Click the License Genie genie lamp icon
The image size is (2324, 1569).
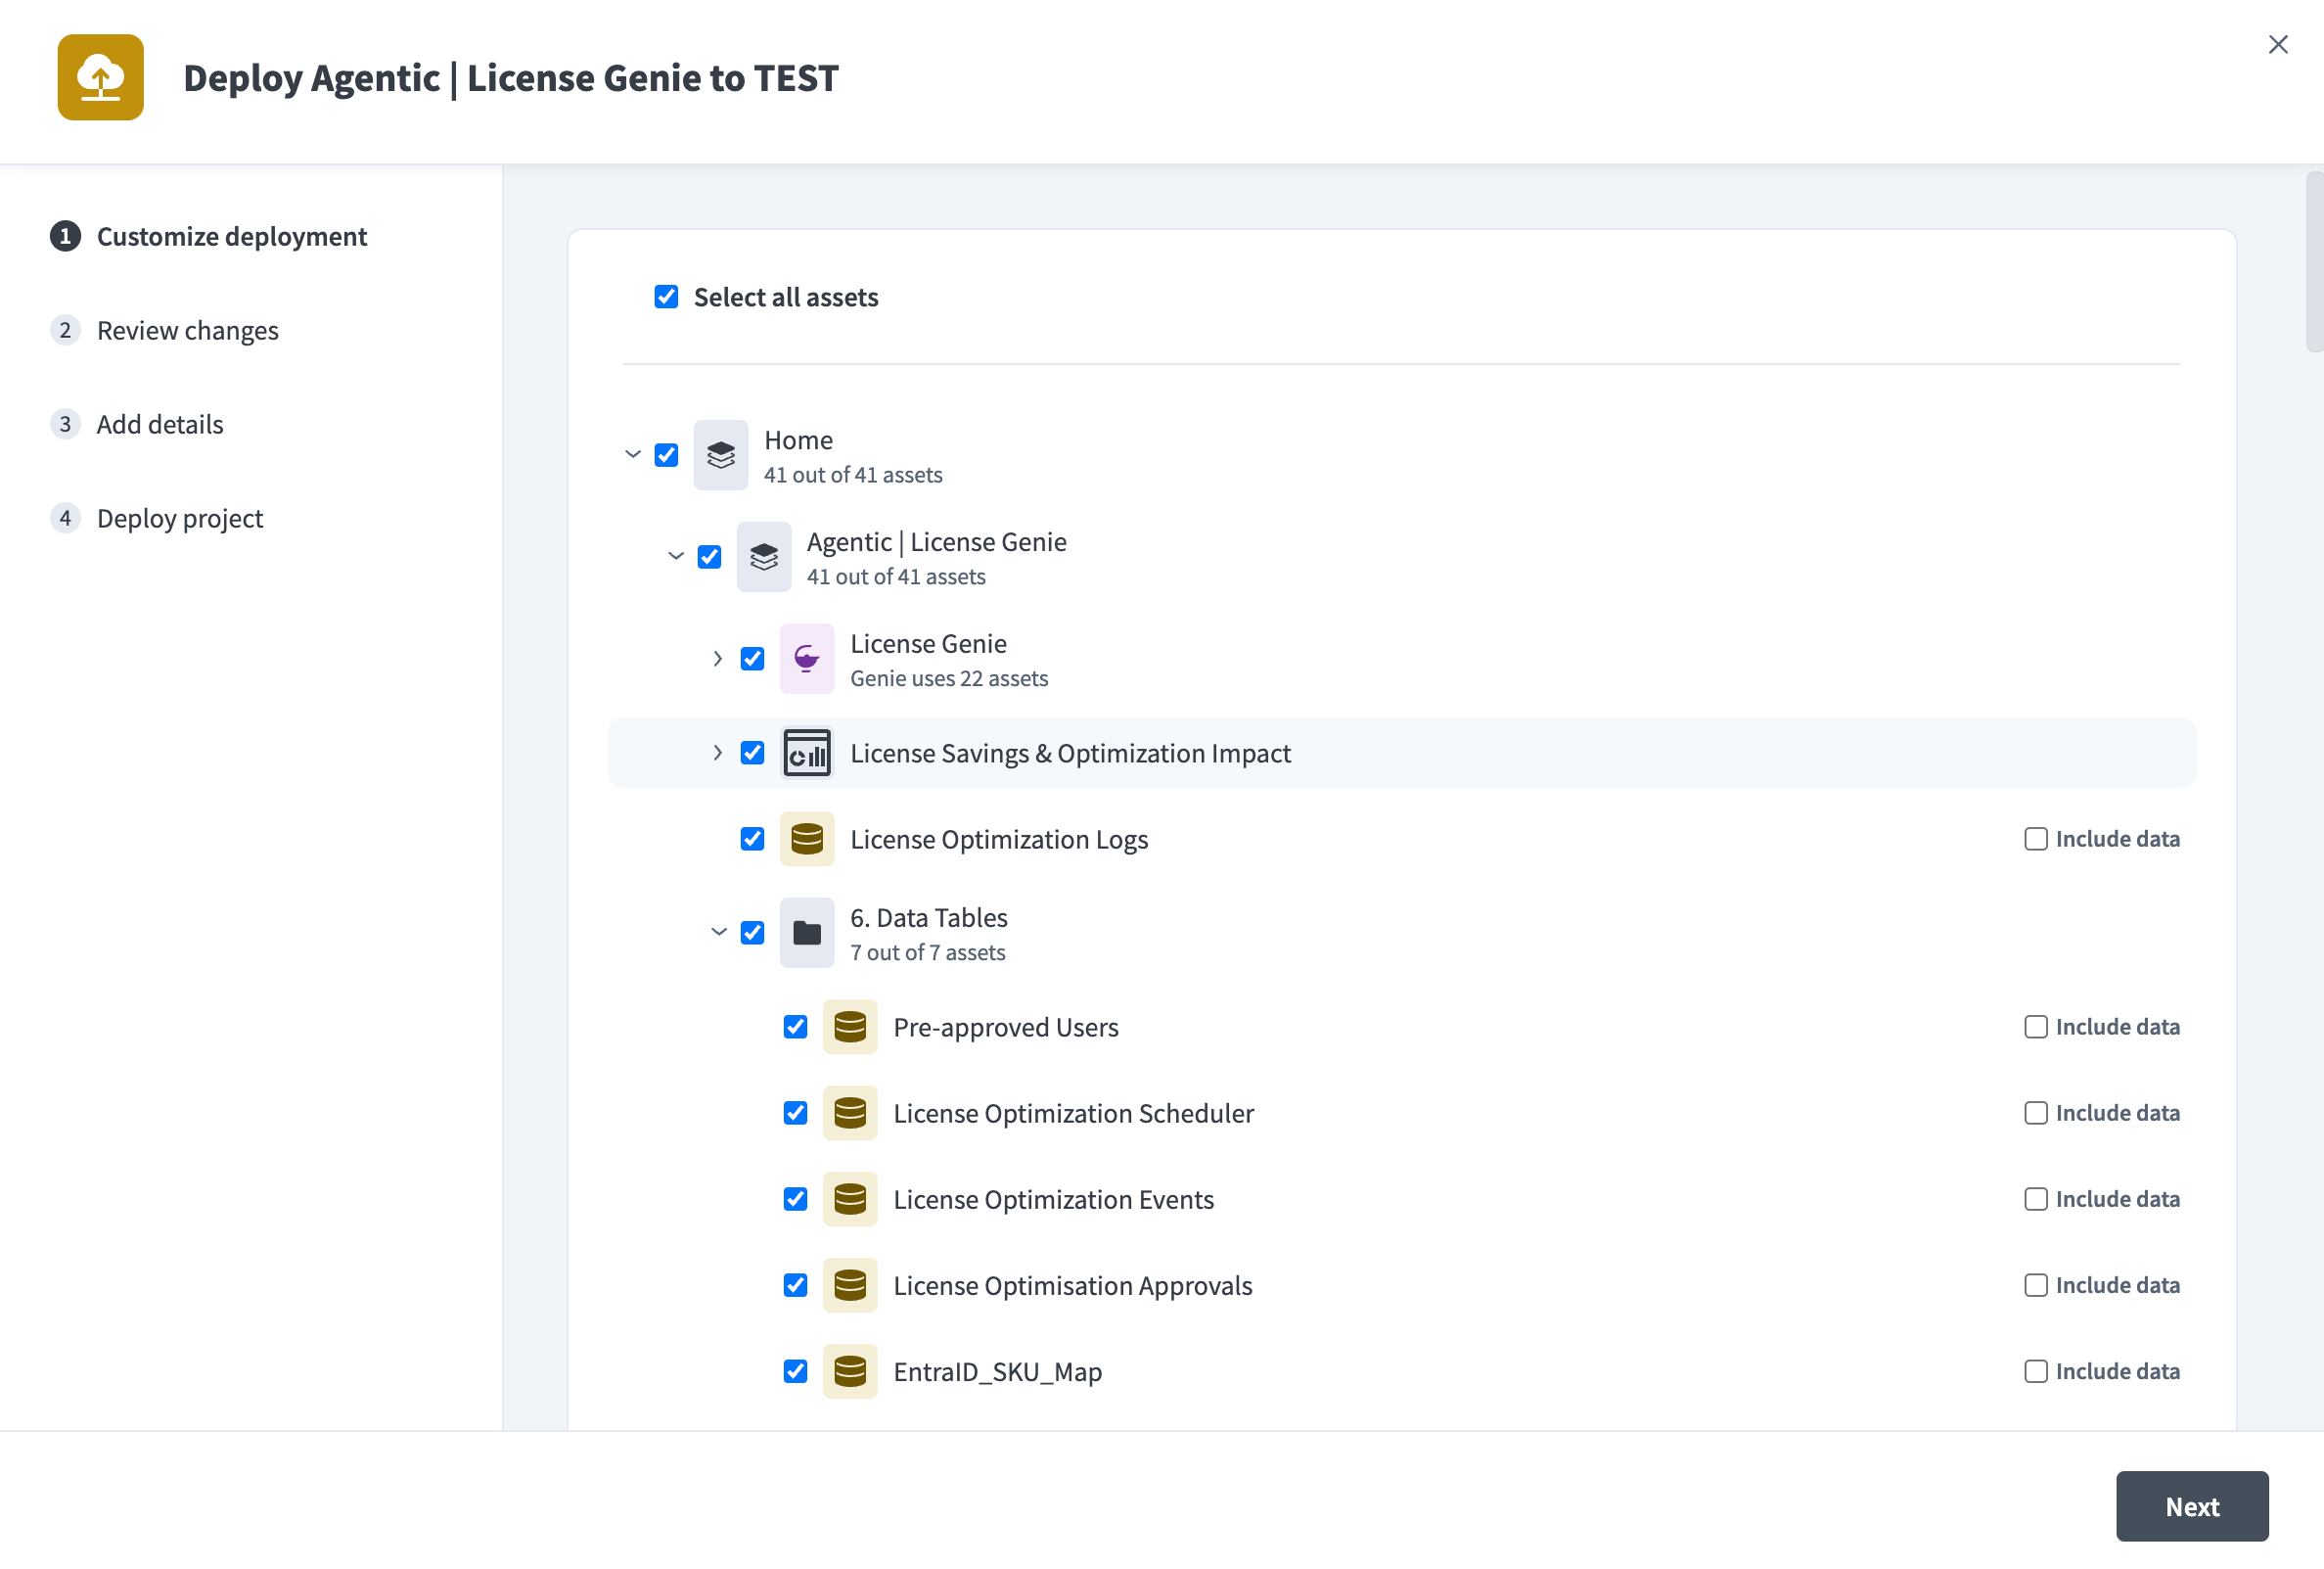tap(806, 659)
